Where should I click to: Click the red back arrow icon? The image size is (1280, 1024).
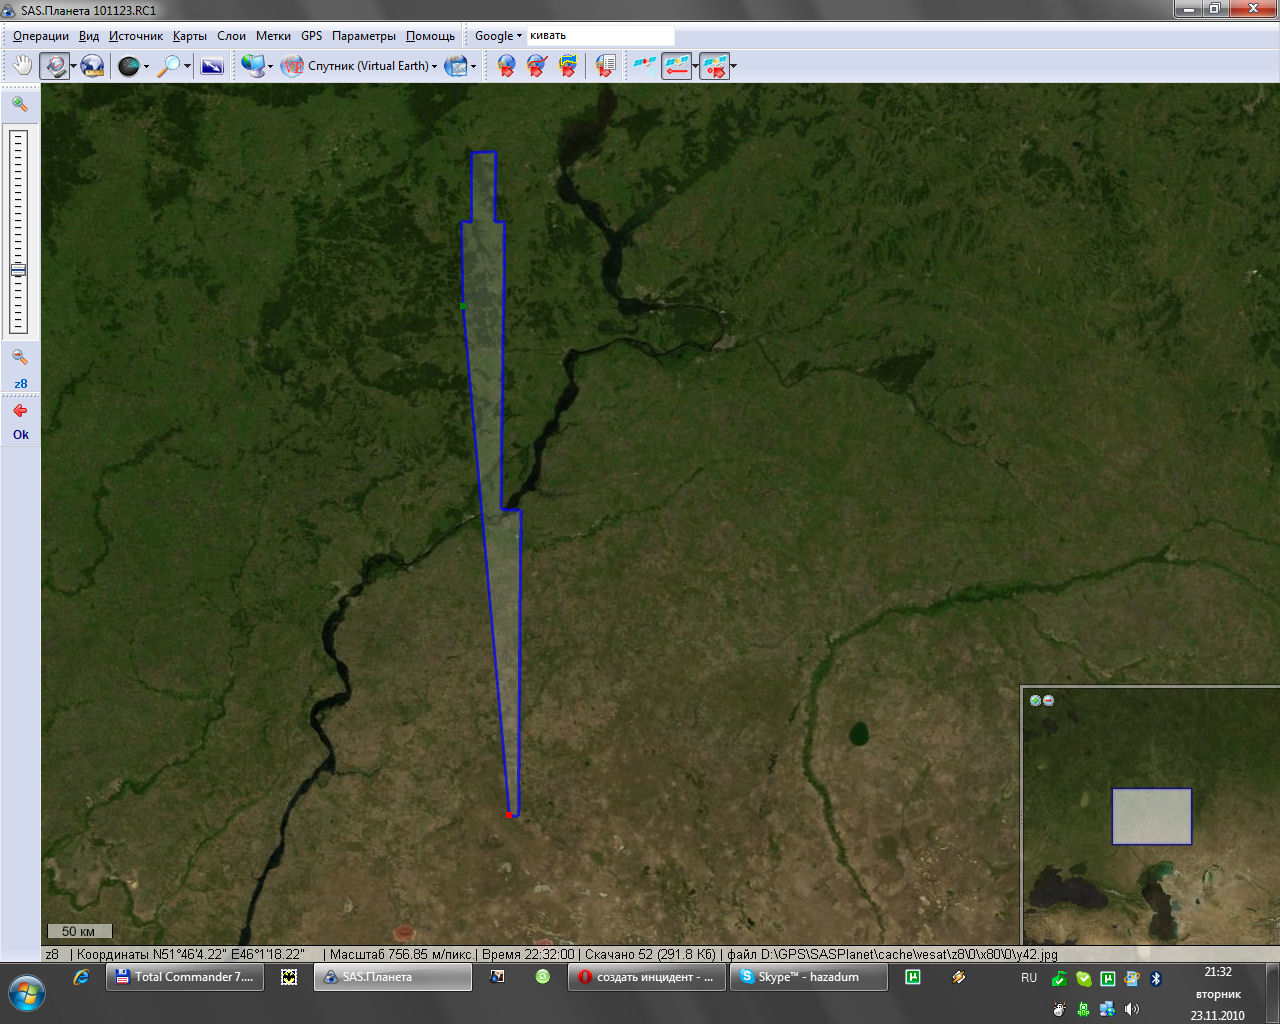pos(20,411)
